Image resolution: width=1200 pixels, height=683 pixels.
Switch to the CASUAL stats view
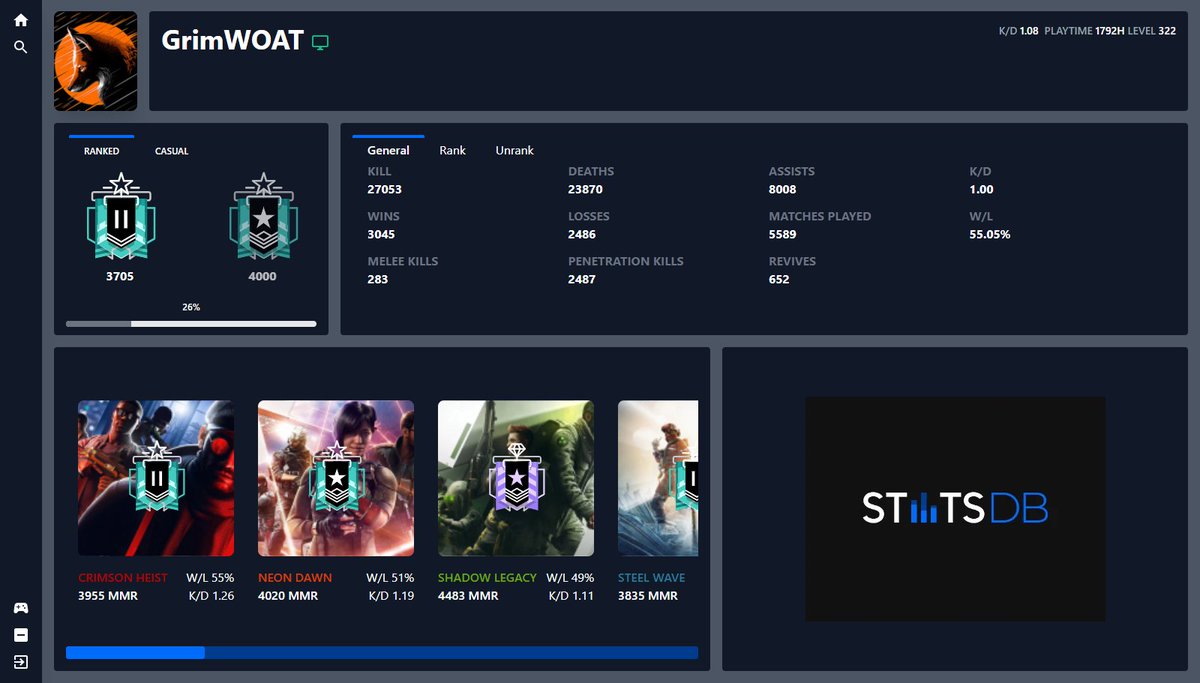point(171,150)
